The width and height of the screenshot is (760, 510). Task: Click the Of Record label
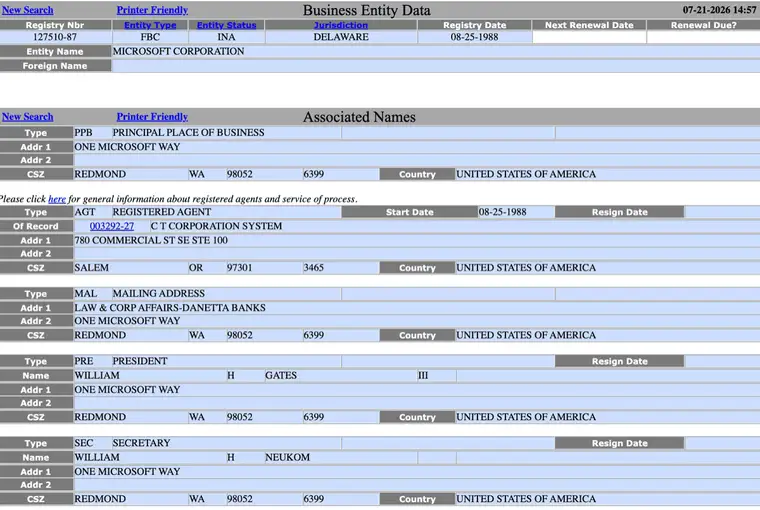pyautogui.click(x=36, y=226)
